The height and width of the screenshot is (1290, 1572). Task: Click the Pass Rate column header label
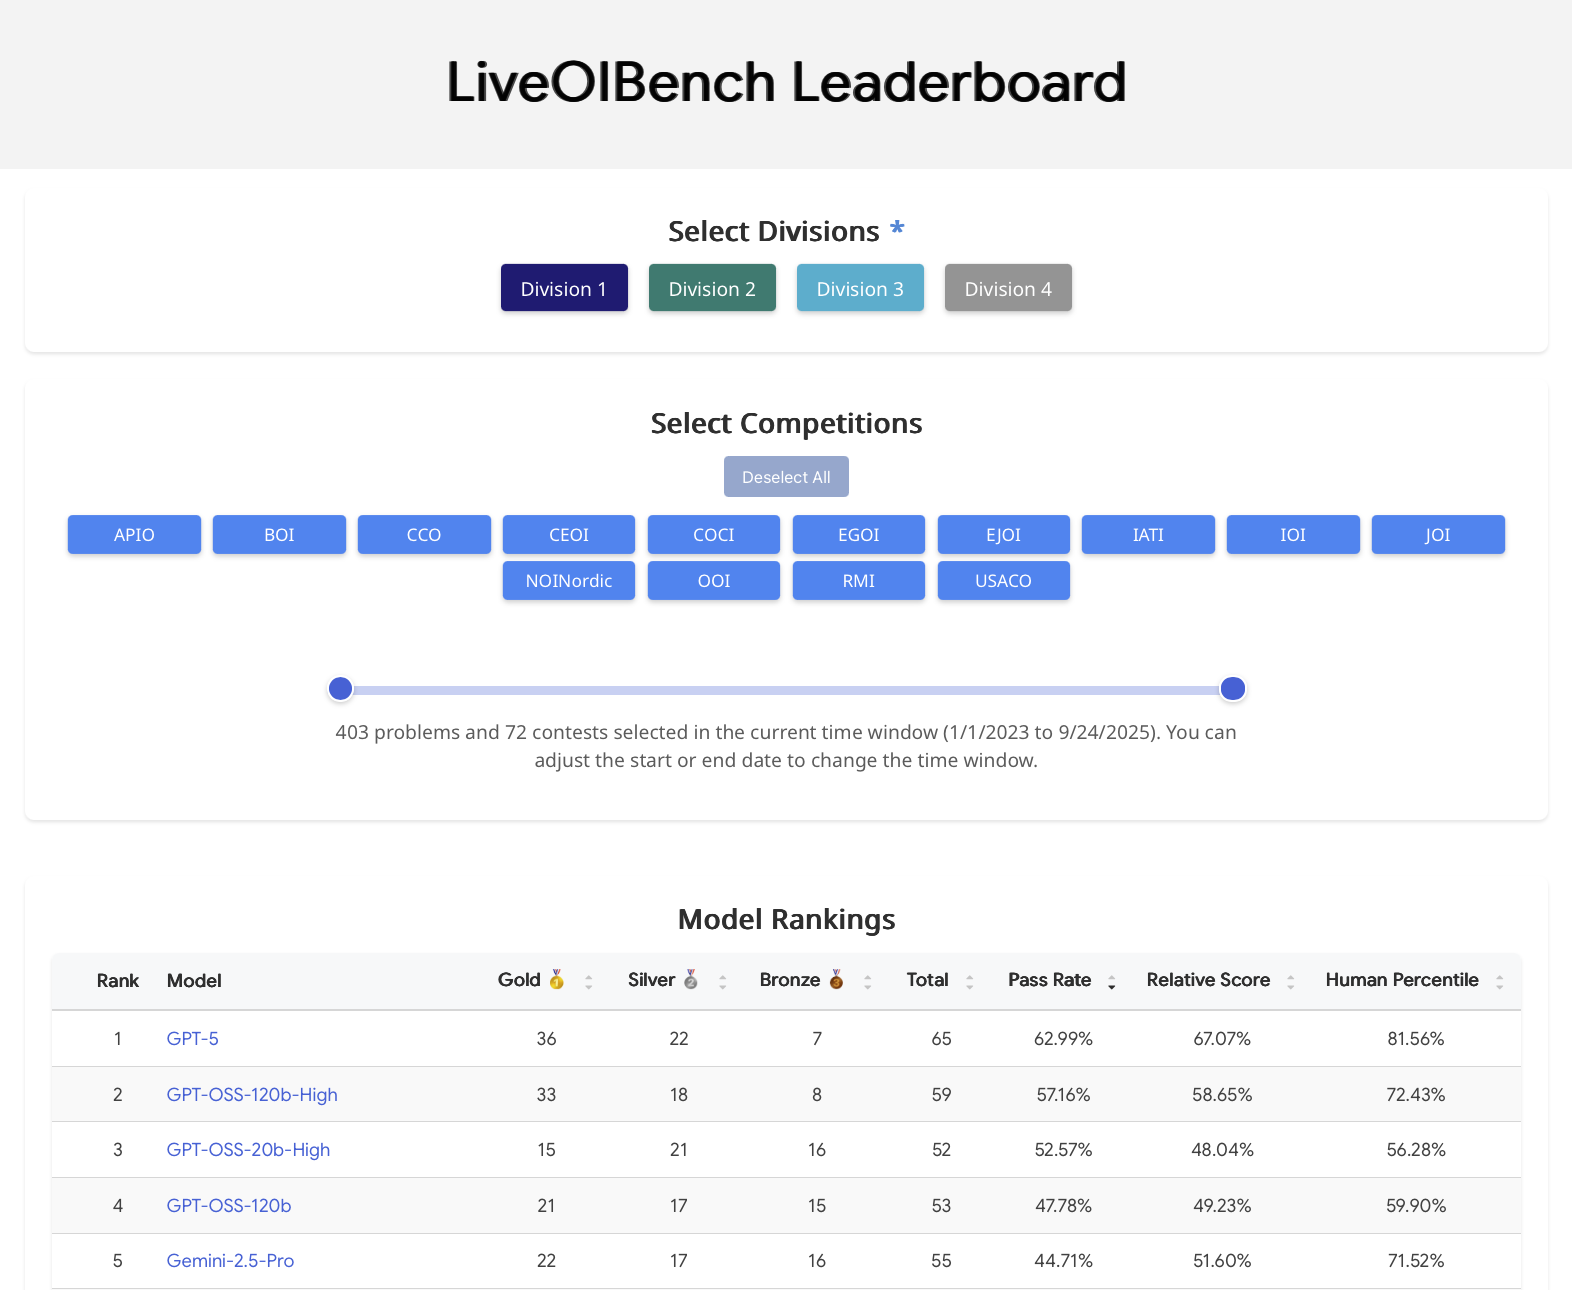(1049, 980)
